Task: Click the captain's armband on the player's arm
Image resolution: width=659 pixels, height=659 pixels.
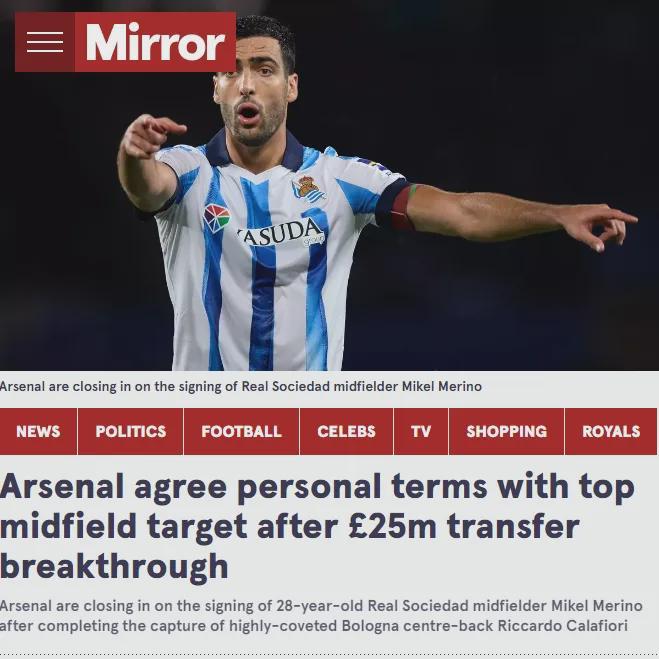Action: [398, 206]
